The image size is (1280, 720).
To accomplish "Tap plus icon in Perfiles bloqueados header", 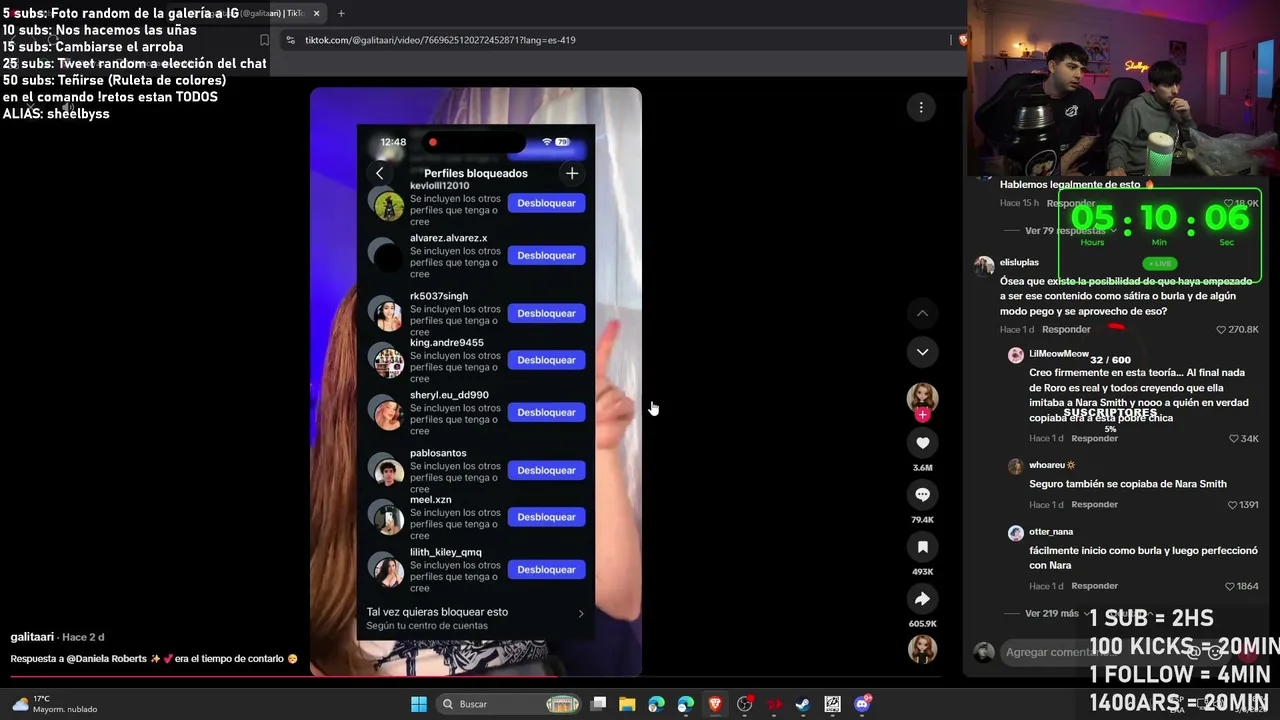I will click(572, 173).
